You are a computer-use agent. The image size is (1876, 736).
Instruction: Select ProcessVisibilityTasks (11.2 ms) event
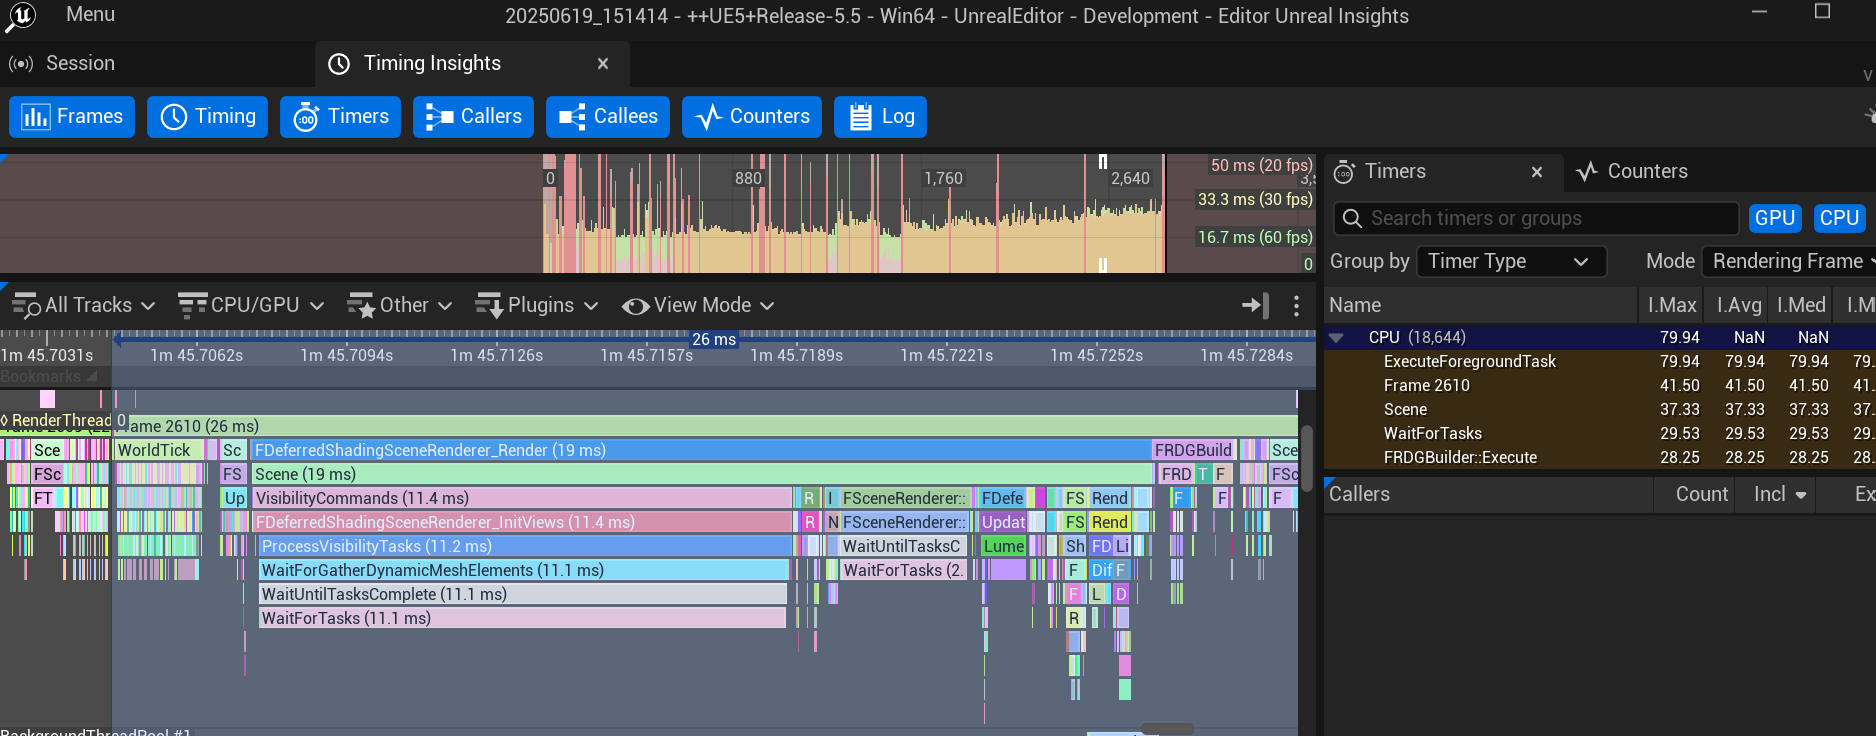(x=525, y=546)
